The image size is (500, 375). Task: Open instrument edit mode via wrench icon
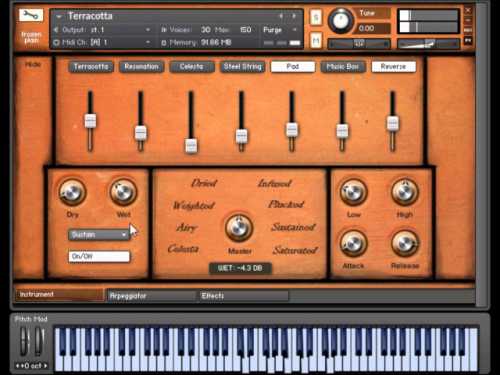click(x=31, y=15)
